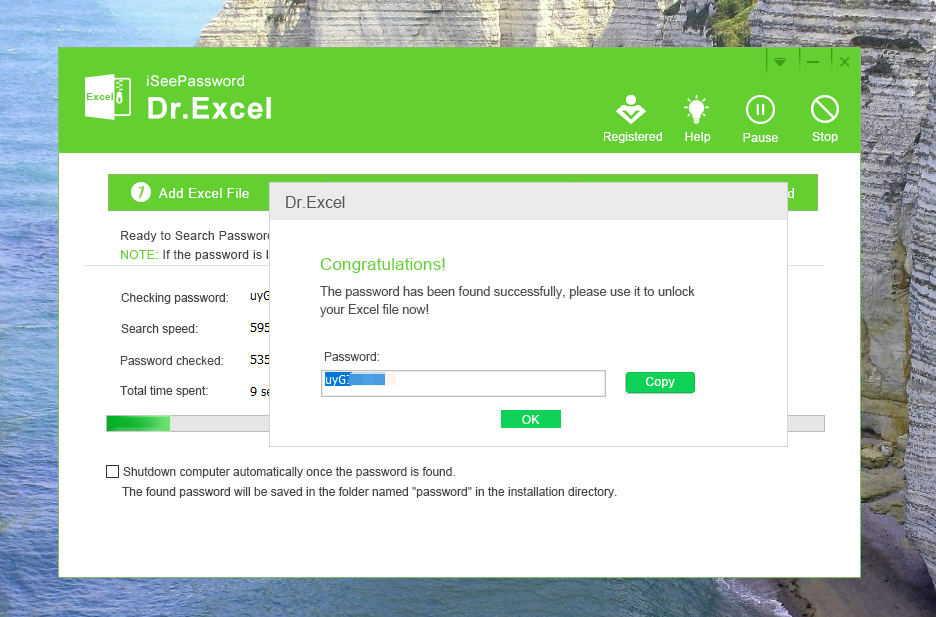This screenshot has width=936, height=617.
Task: Click the Dr.Excel dialog title bar
Action: coord(528,202)
